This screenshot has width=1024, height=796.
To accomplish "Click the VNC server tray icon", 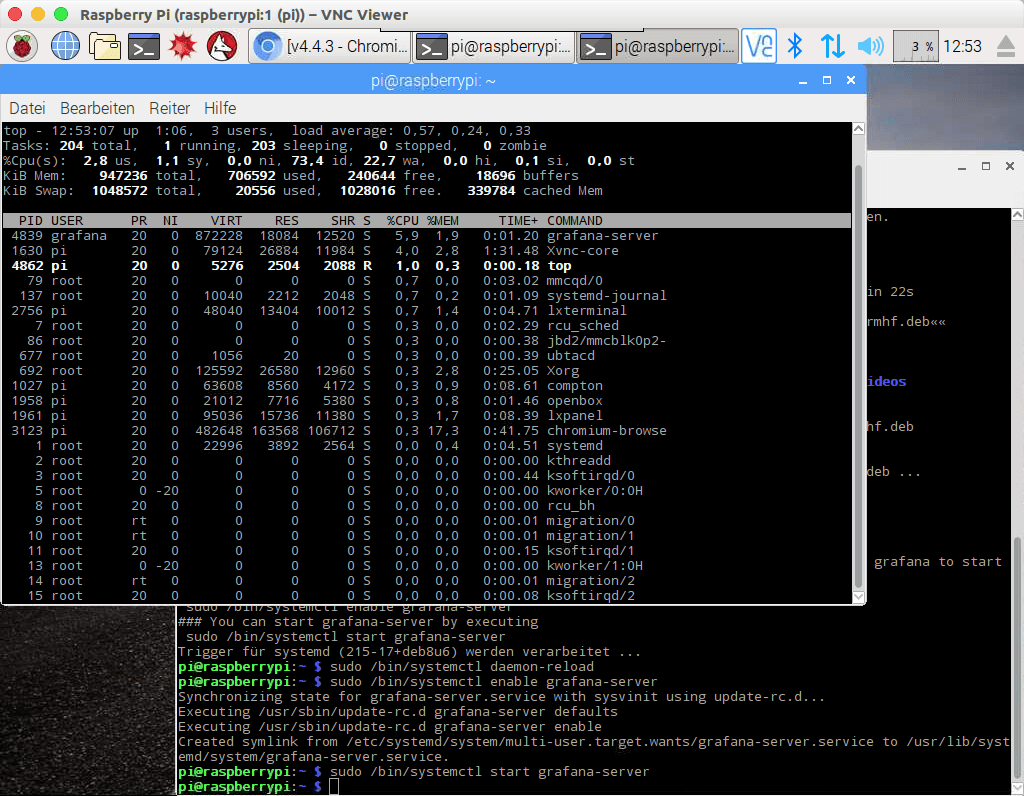I will 760,46.
